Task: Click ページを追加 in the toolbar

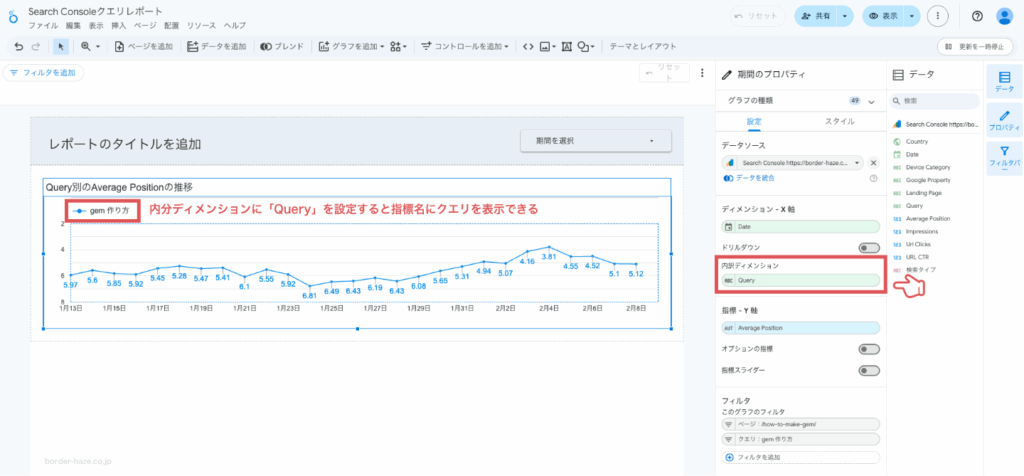Action: click(x=144, y=46)
